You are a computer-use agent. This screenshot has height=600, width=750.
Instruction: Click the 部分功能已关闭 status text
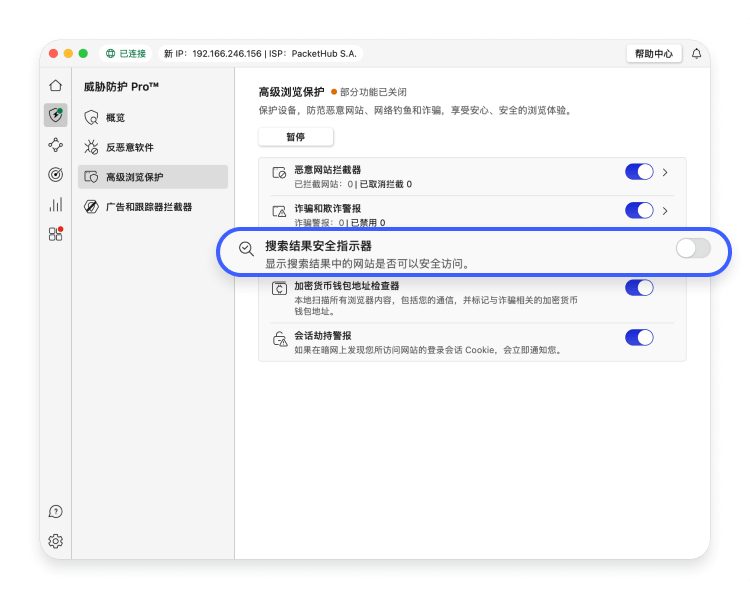tap(373, 92)
